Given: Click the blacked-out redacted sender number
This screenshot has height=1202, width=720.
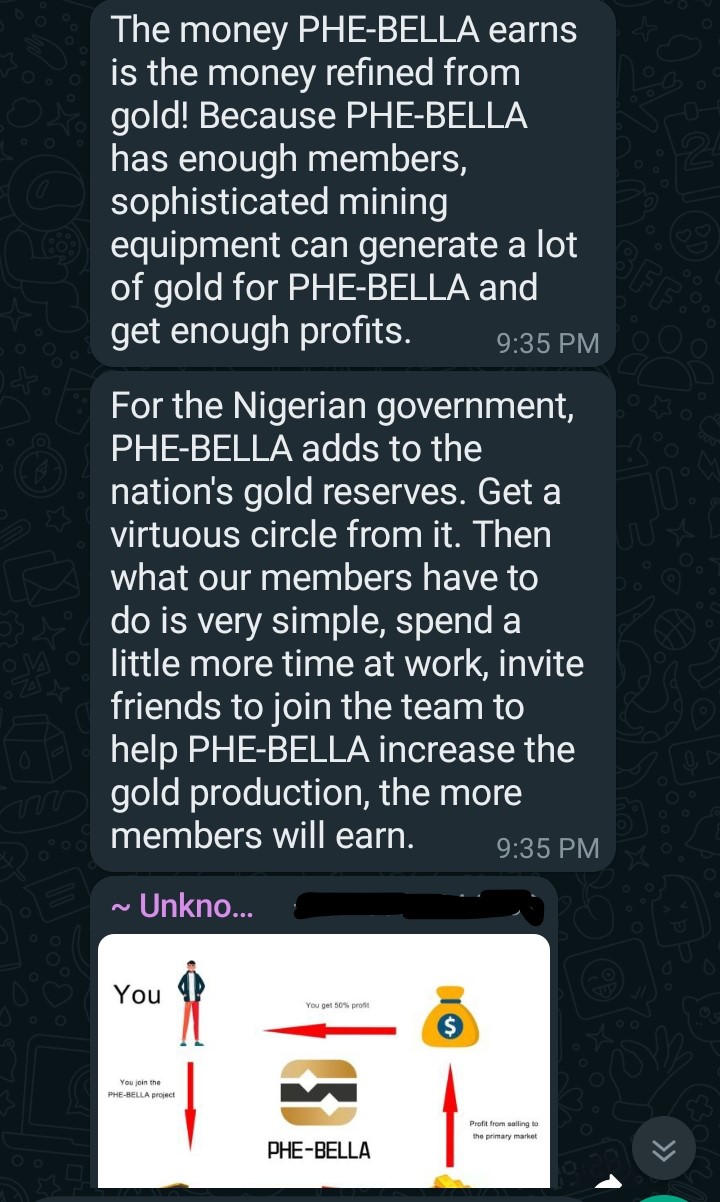Looking at the screenshot, I should point(418,906).
